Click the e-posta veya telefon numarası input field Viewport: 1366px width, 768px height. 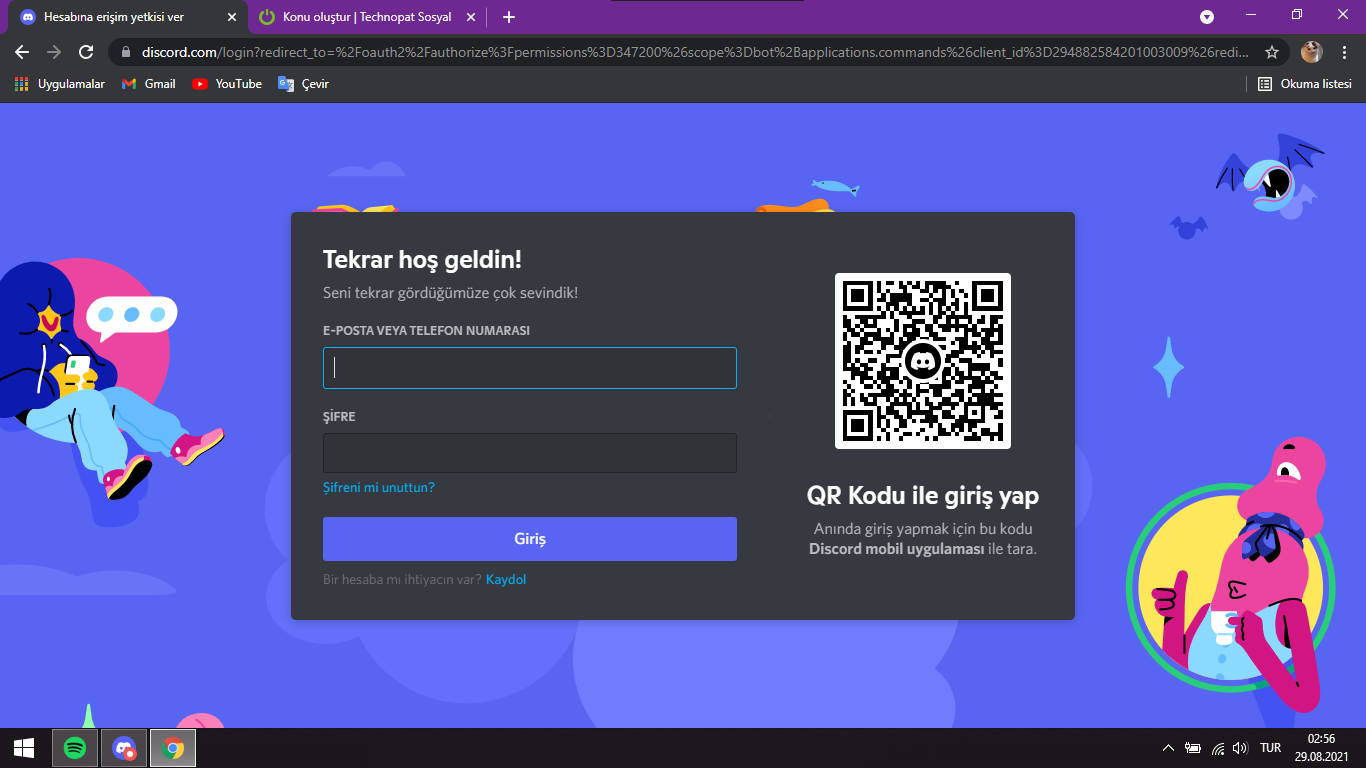tap(529, 368)
